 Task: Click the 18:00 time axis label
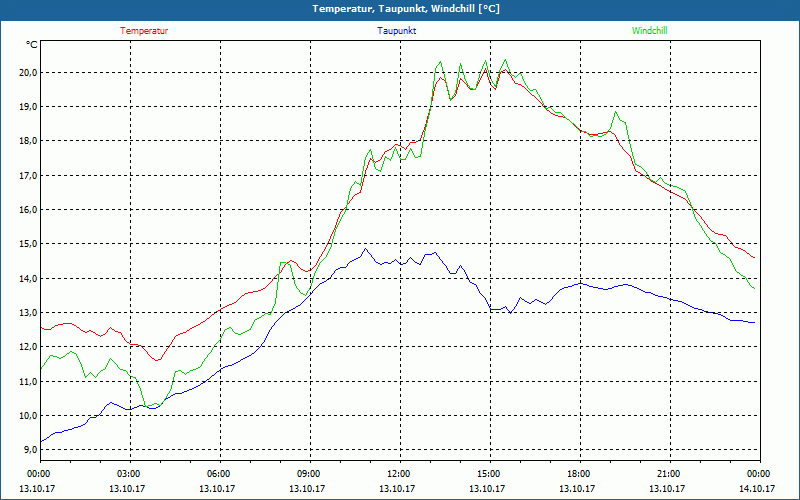(580, 474)
